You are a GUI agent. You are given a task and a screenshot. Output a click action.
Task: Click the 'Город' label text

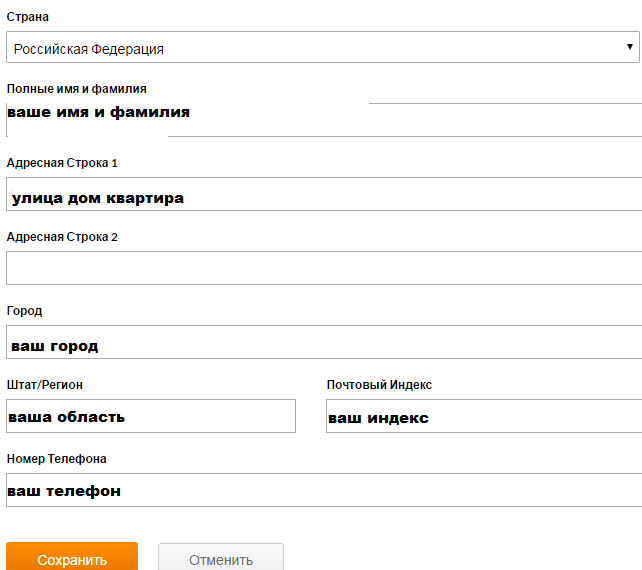pyautogui.click(x=24, y=311)
